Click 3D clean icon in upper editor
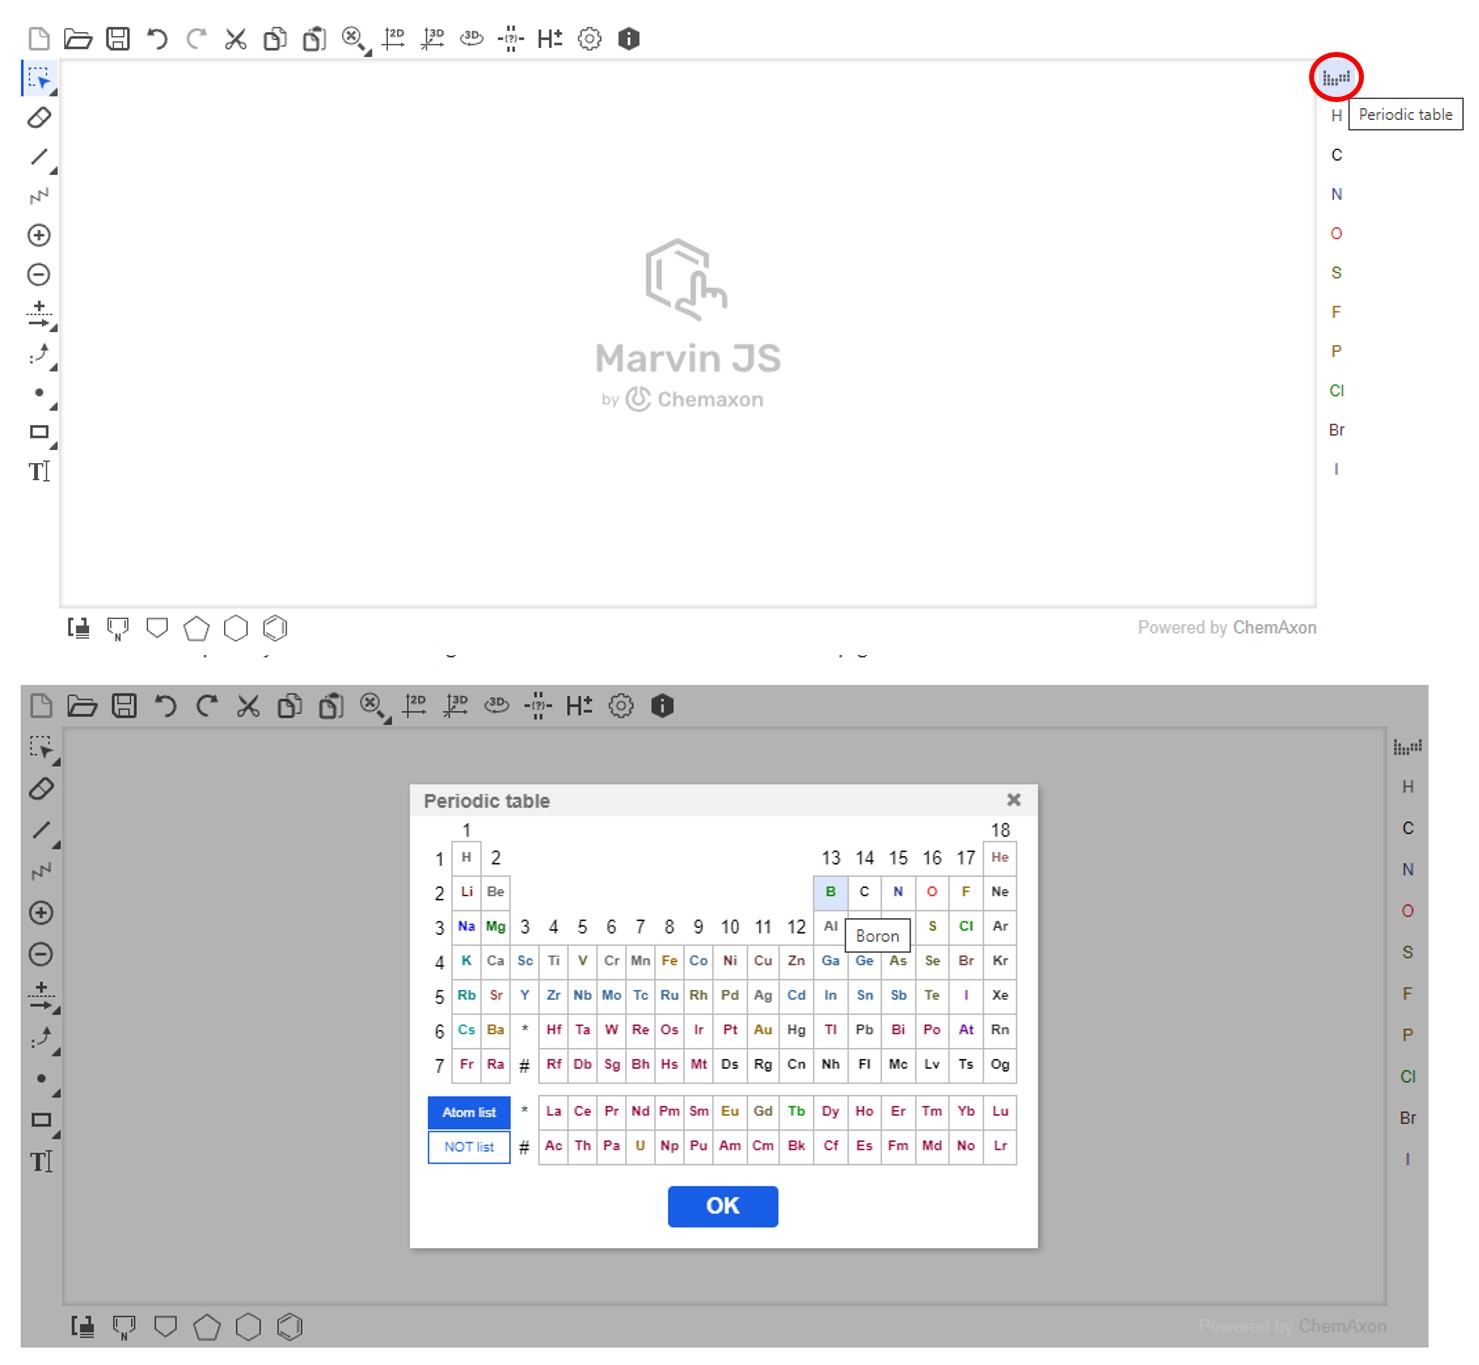The height and width of the screenshot is (1365, 1479). tap(432, 39)
